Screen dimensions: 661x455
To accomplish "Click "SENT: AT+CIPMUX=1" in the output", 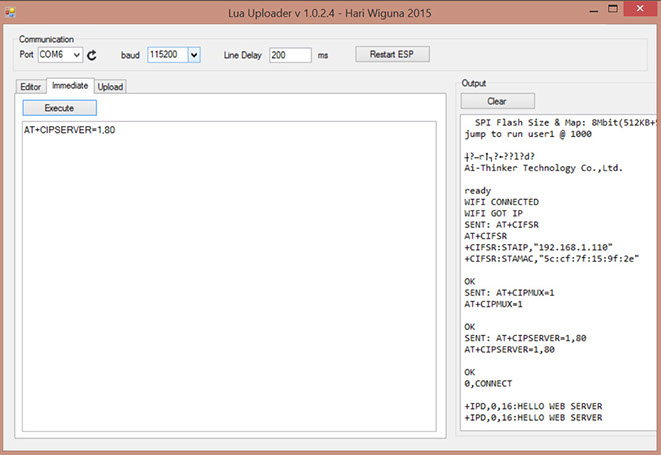I will pos(509,293).
